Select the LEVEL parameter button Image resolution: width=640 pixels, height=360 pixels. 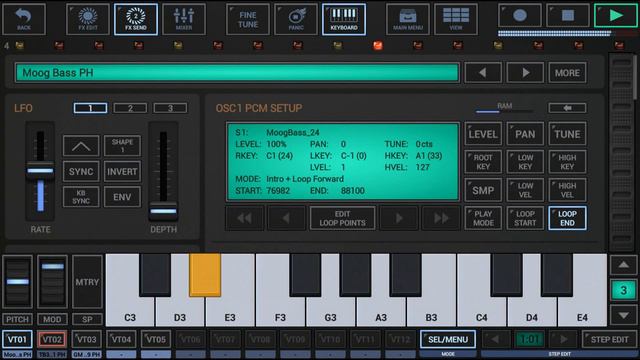(x=483, y=134)
